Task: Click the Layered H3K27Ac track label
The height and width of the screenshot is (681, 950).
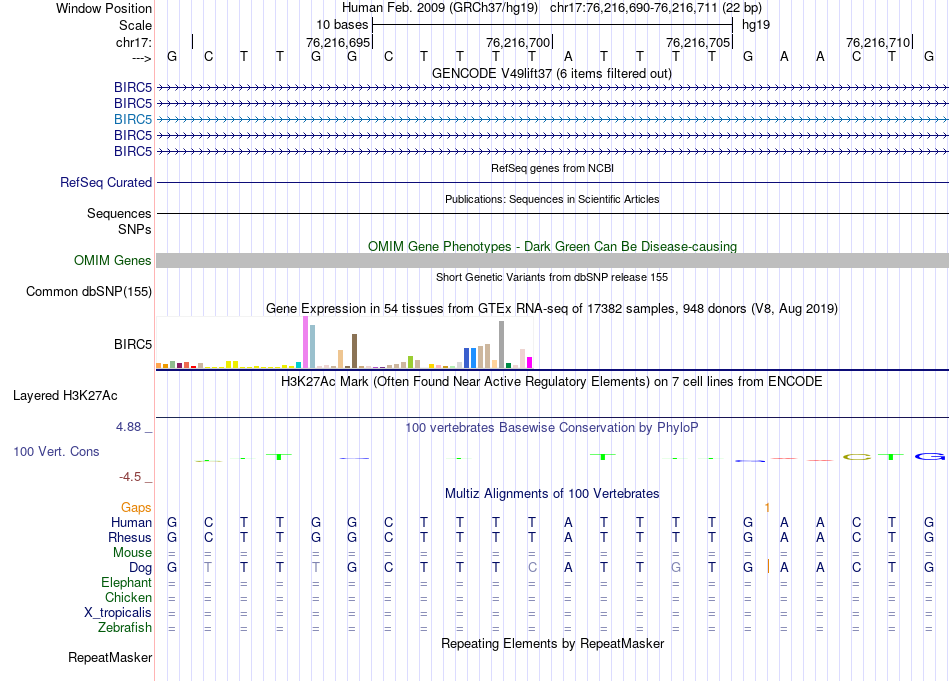Action: 65,396
